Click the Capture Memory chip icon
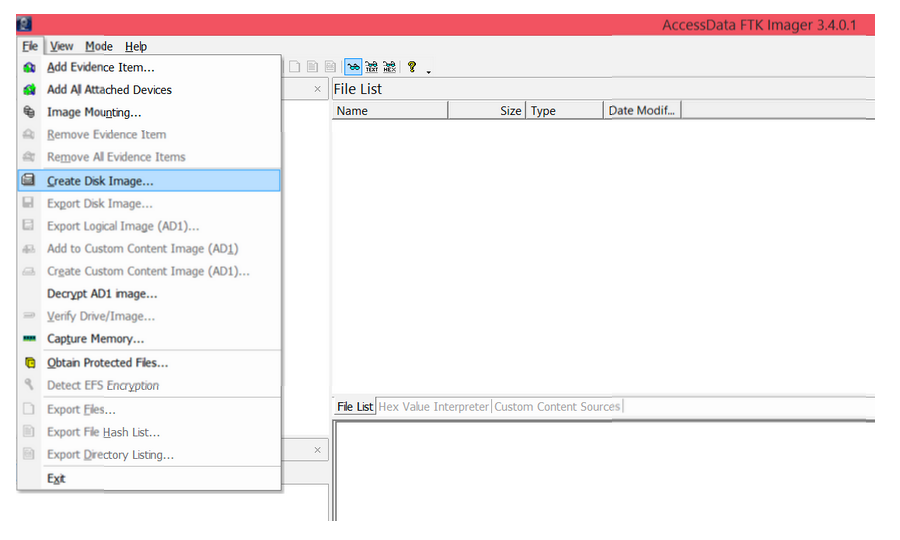Screen dimensions: 900x540 click(29, 339)
